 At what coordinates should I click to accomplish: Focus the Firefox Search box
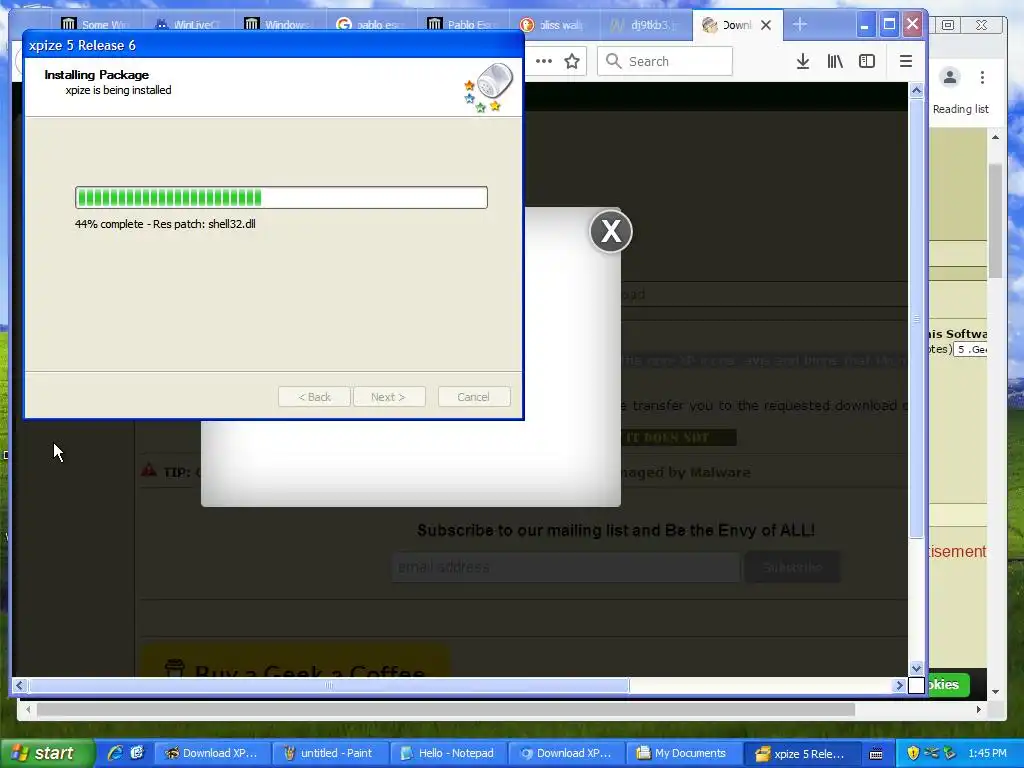pyautogui.click(x=665, y=61)
